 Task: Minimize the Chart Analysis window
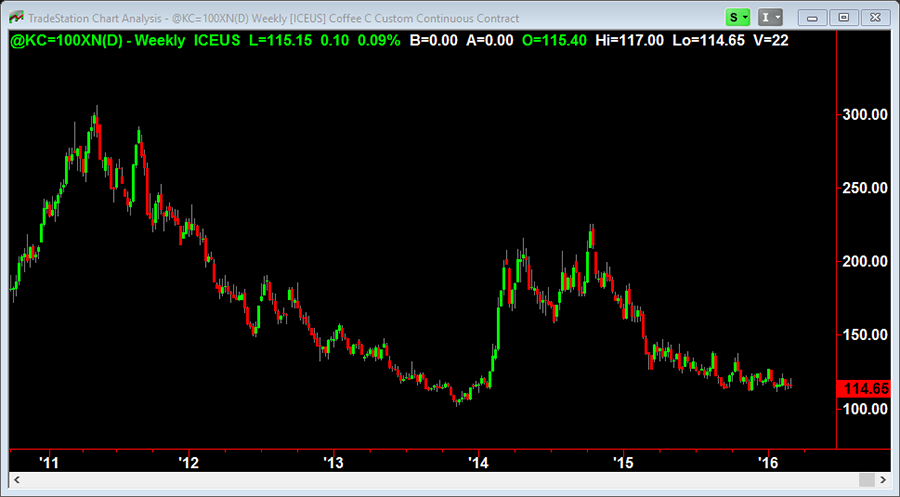point(814,17)
